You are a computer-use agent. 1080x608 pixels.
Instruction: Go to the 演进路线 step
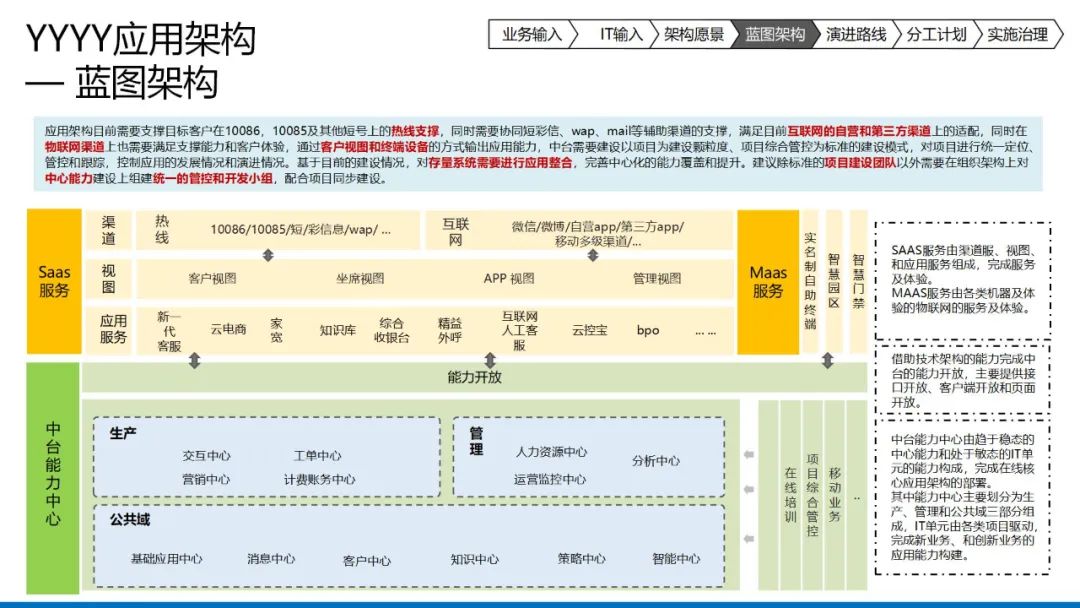pyautogui.click(x=856, y=34)
